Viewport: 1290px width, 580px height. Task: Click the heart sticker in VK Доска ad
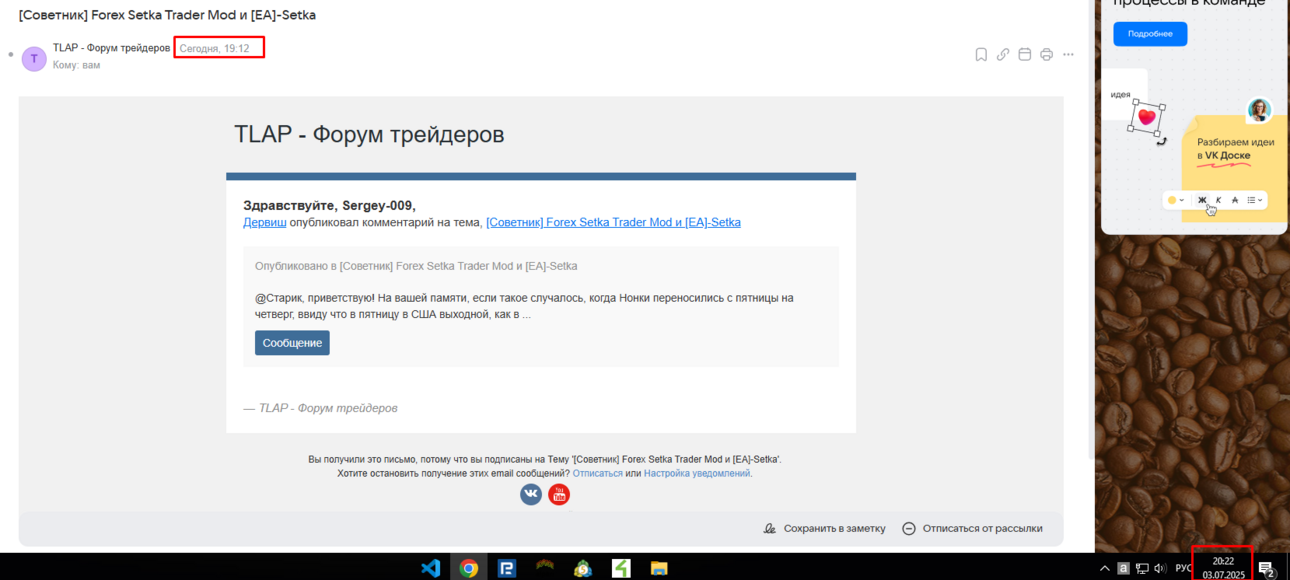1147,117
